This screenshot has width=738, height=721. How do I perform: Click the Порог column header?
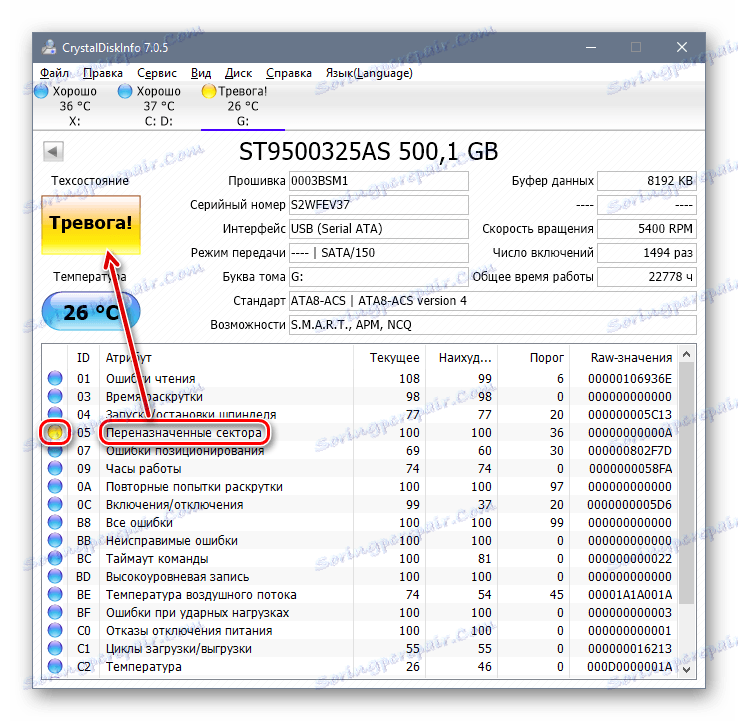(x=534, y=358)
